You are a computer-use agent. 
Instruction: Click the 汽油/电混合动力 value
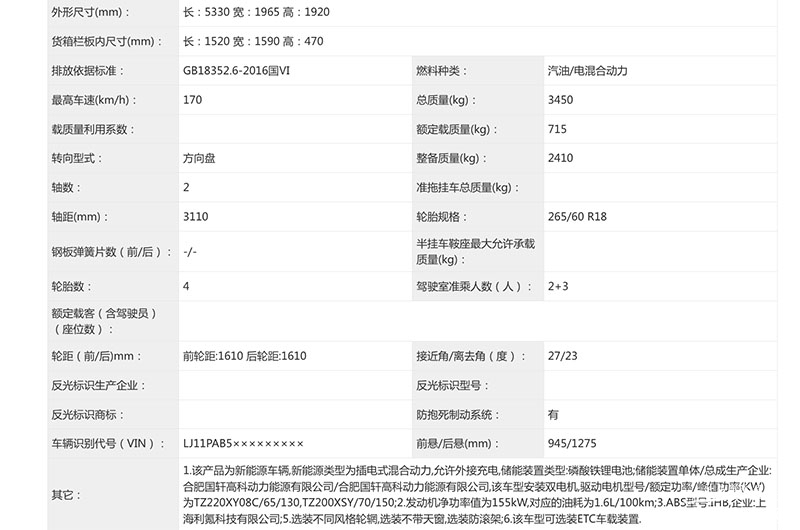point(588,71)
